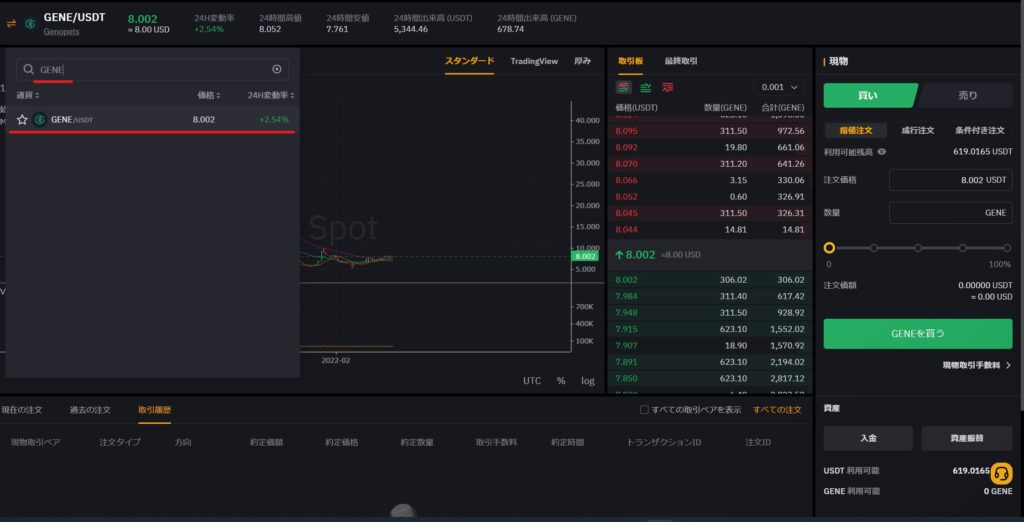The height and width of the screenshot is (522, 1024).
Task: Show both bids and asks order book view
Action: tap(624, 87)
